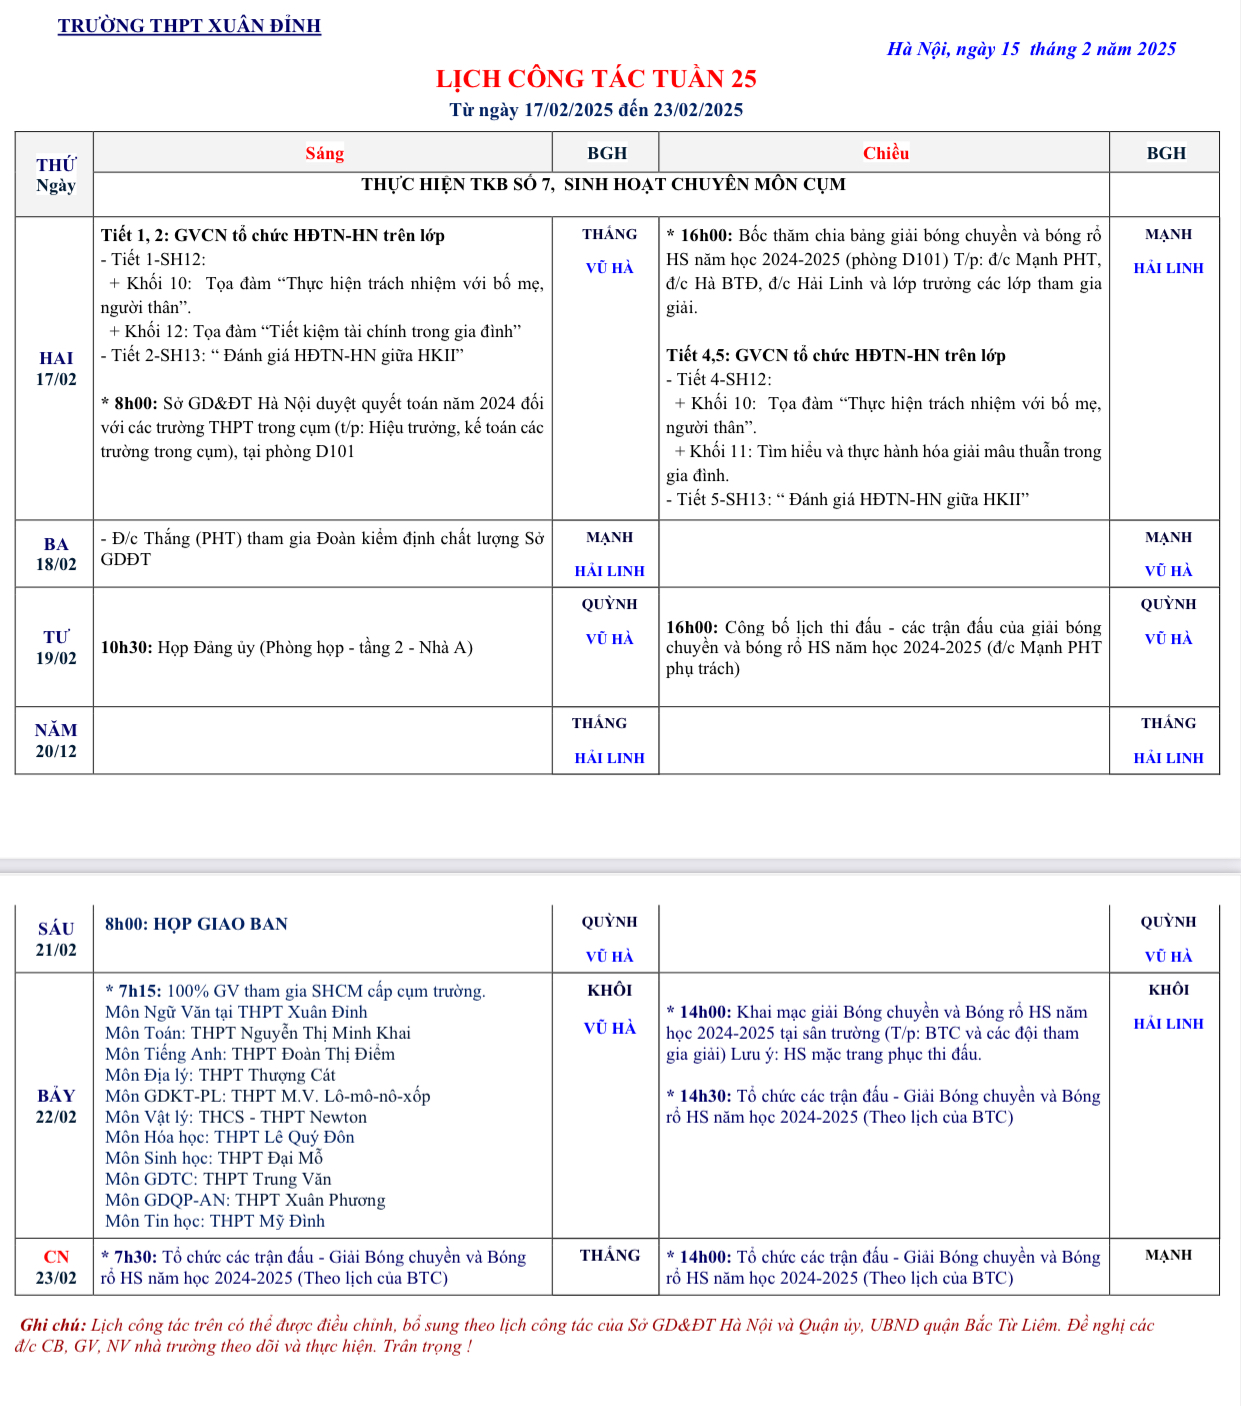Click the '16h00: Bốc thăm chia bảng' entry
Screen dimensions: 1241x1406
pyautogui.click(x=884, y=272)
